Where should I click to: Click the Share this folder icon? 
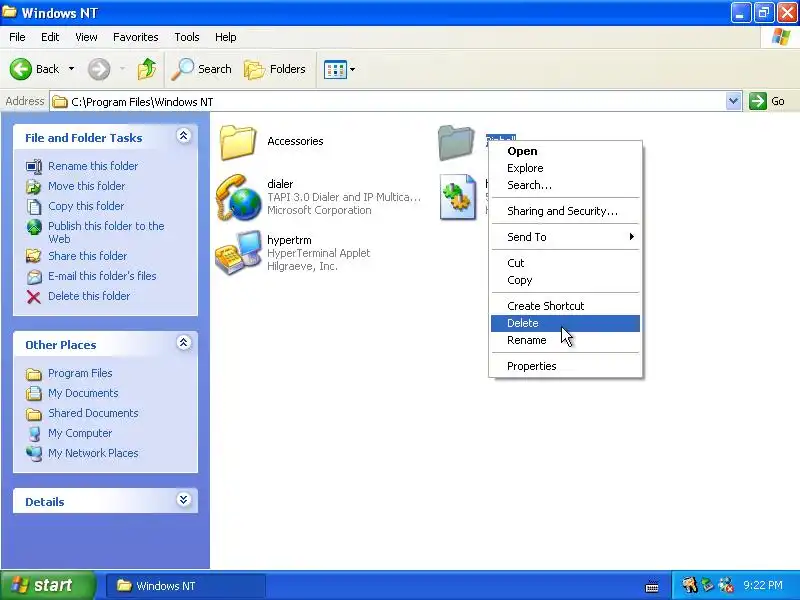pos(34,256)
